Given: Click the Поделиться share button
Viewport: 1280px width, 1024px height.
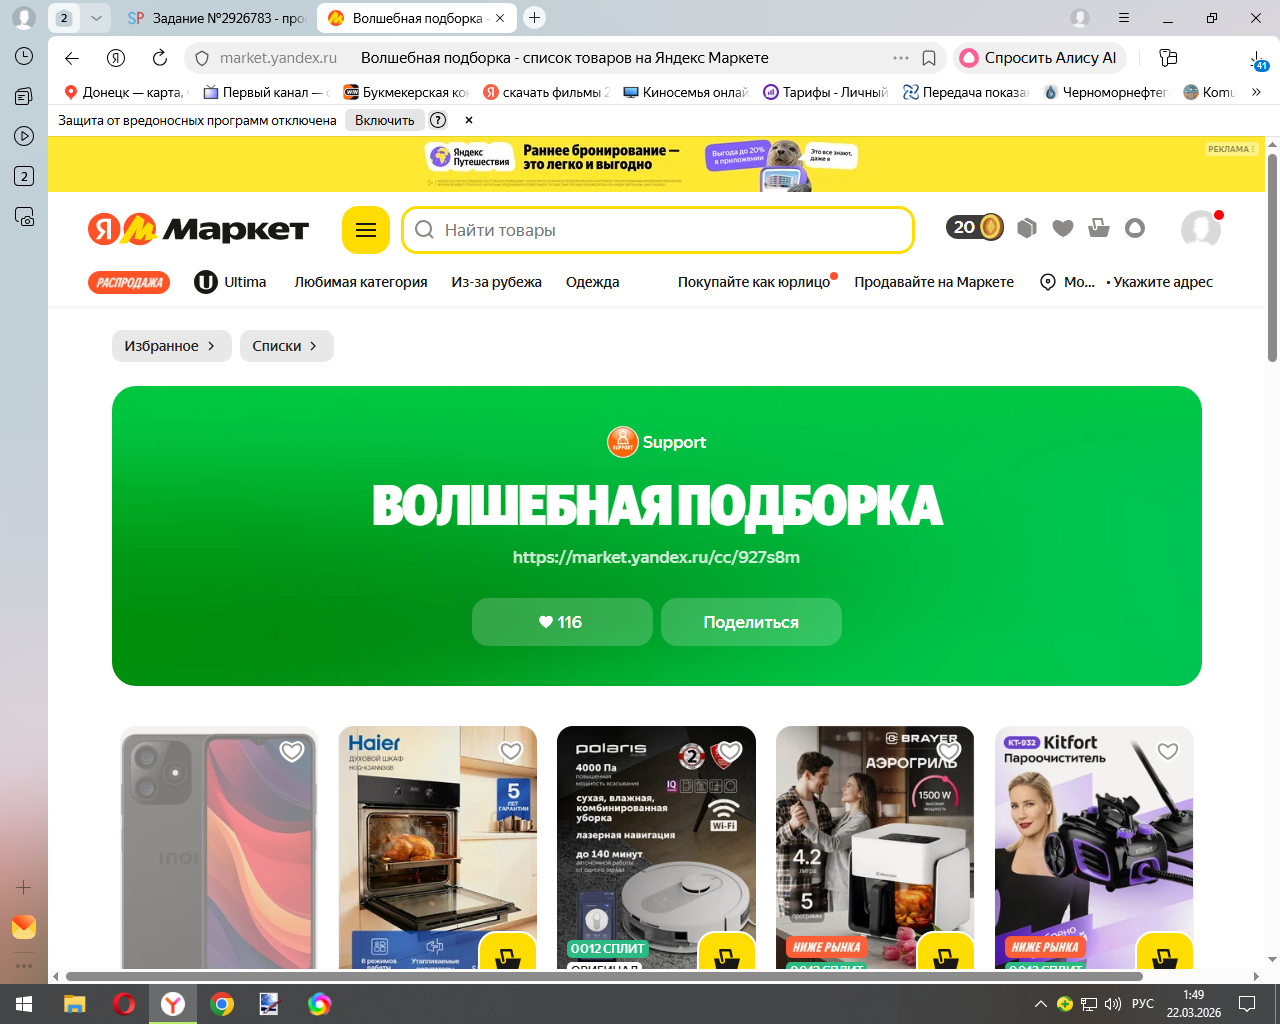Looking at the screenshot, I should 751,622.
